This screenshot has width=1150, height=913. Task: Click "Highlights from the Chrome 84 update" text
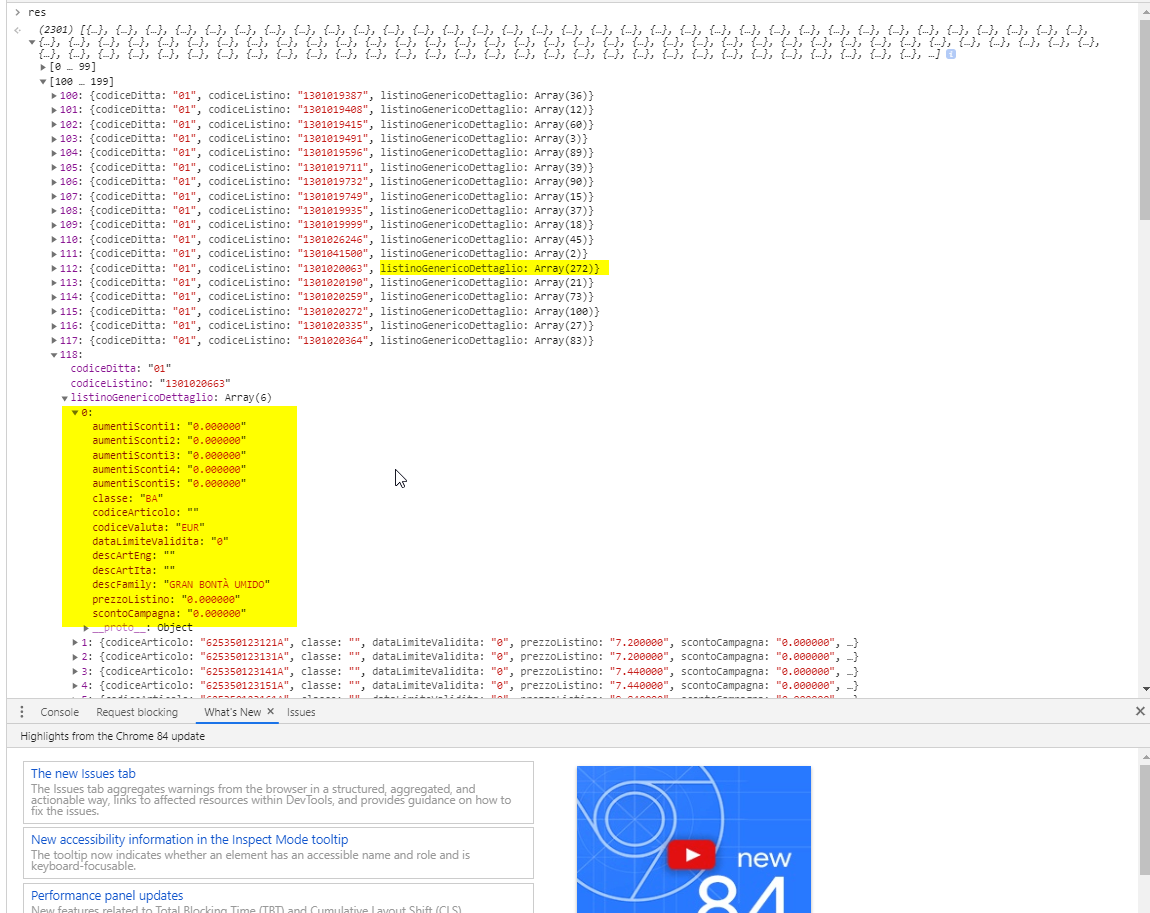112,736
